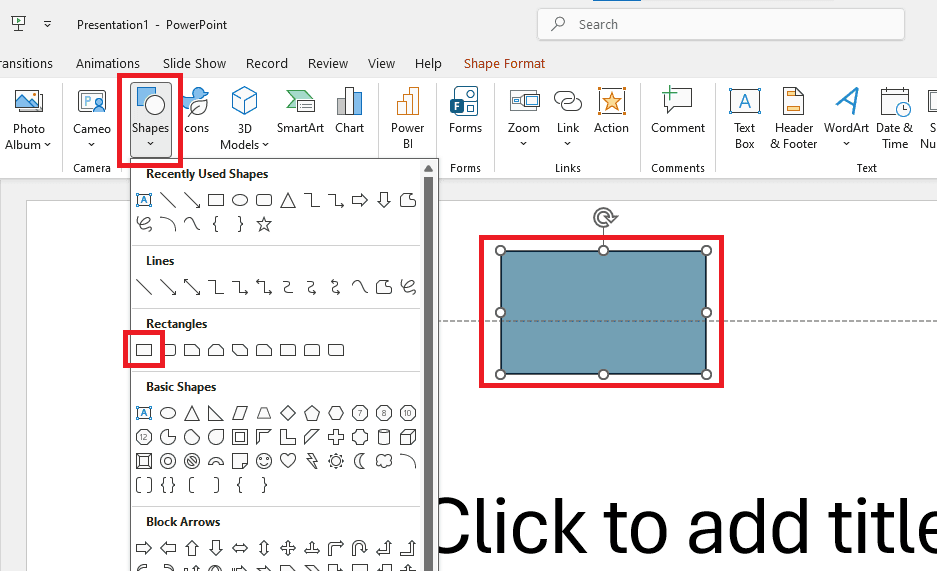Switch to the Animations tab

(x=108, y=63)
